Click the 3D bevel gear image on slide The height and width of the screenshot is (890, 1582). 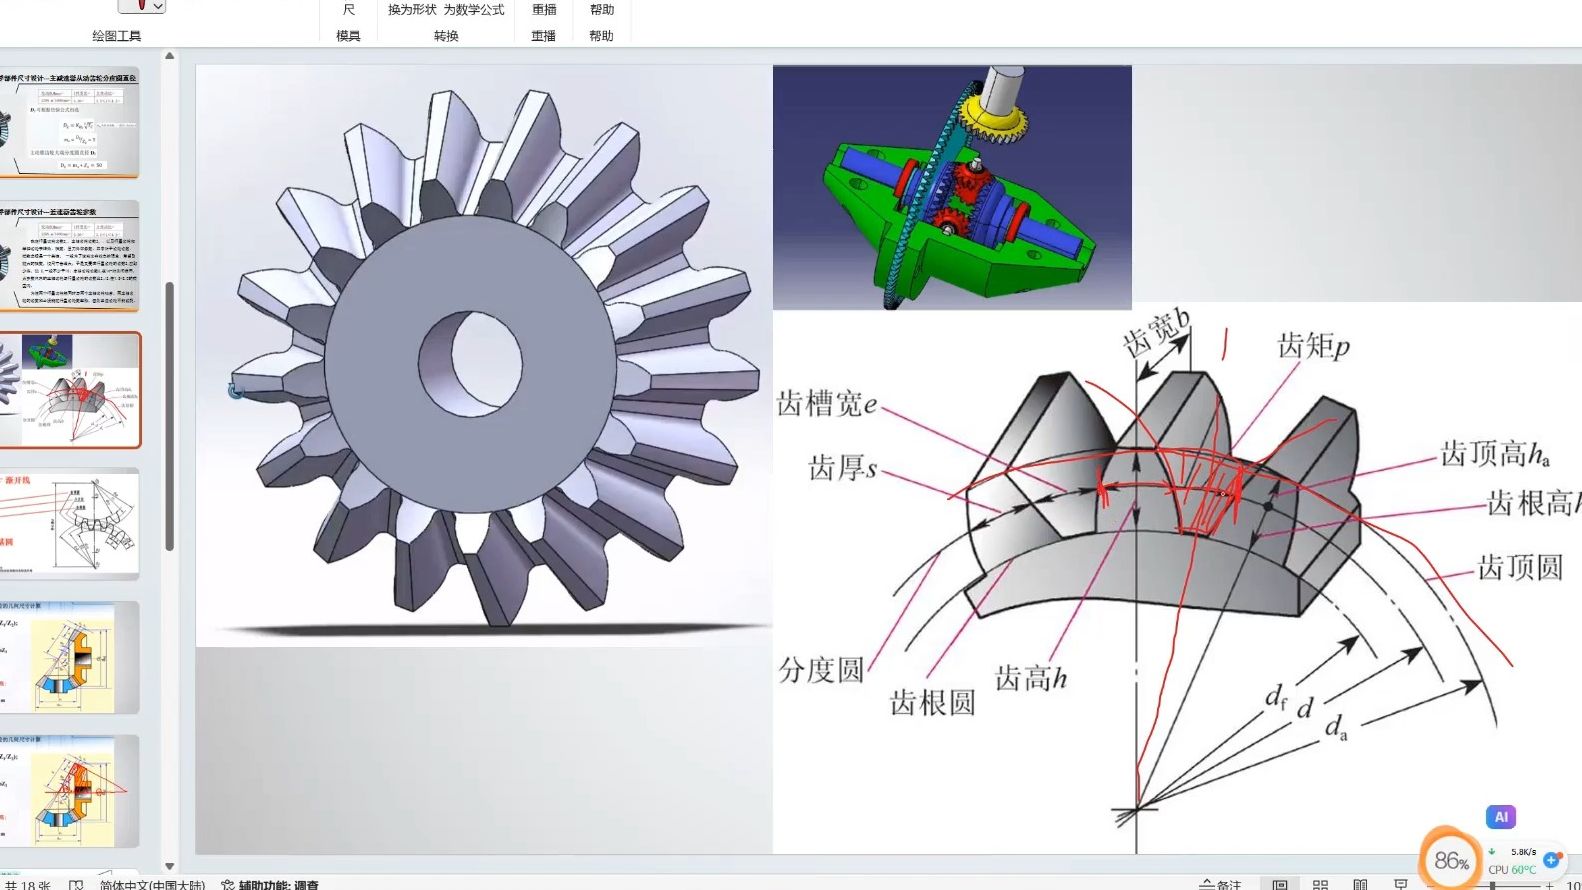coord(484,356)
